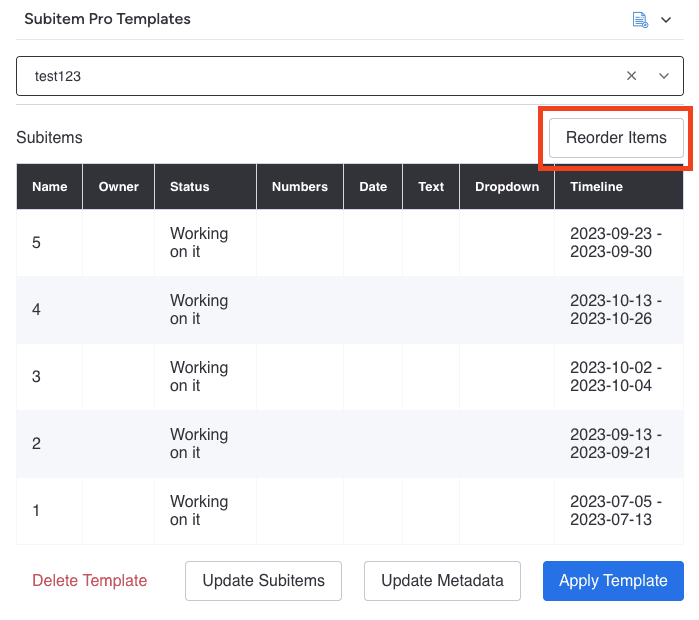Click Delete Template link

(x=90, y=580)
